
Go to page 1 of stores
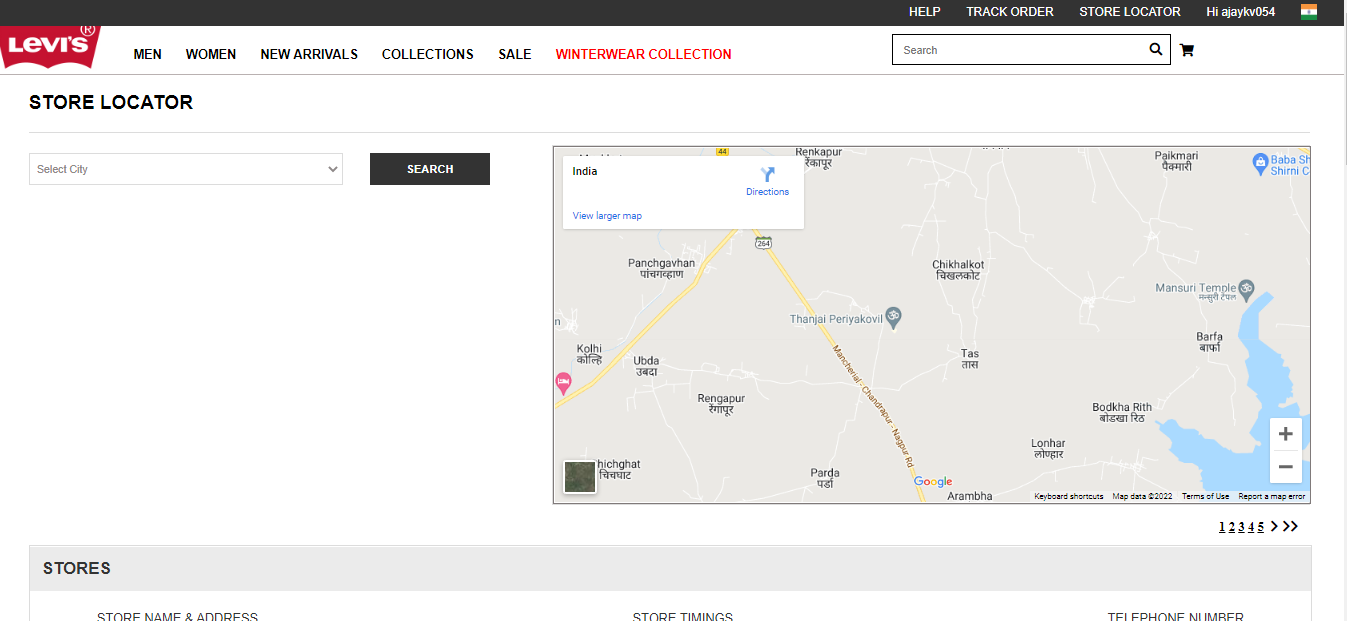pyautogui.click(x=1222, y=527)
